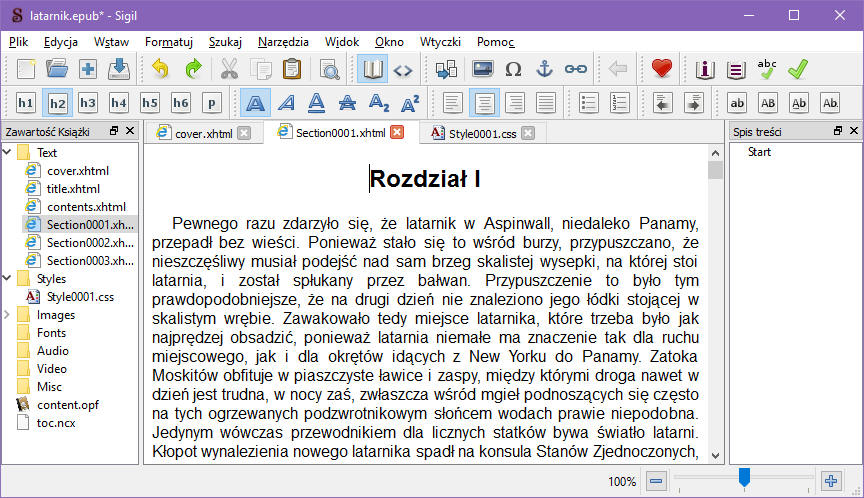Image resolution: width=864 pixels, height=498 pixels.
Task: Expand the Images folder
Action: point(8,315)
